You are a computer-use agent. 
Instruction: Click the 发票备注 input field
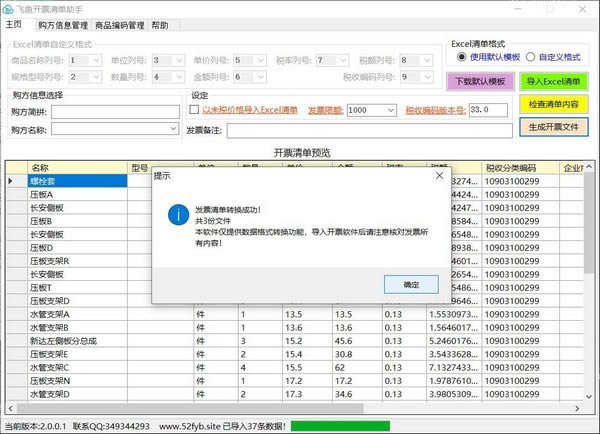click(x=369, y=130)
